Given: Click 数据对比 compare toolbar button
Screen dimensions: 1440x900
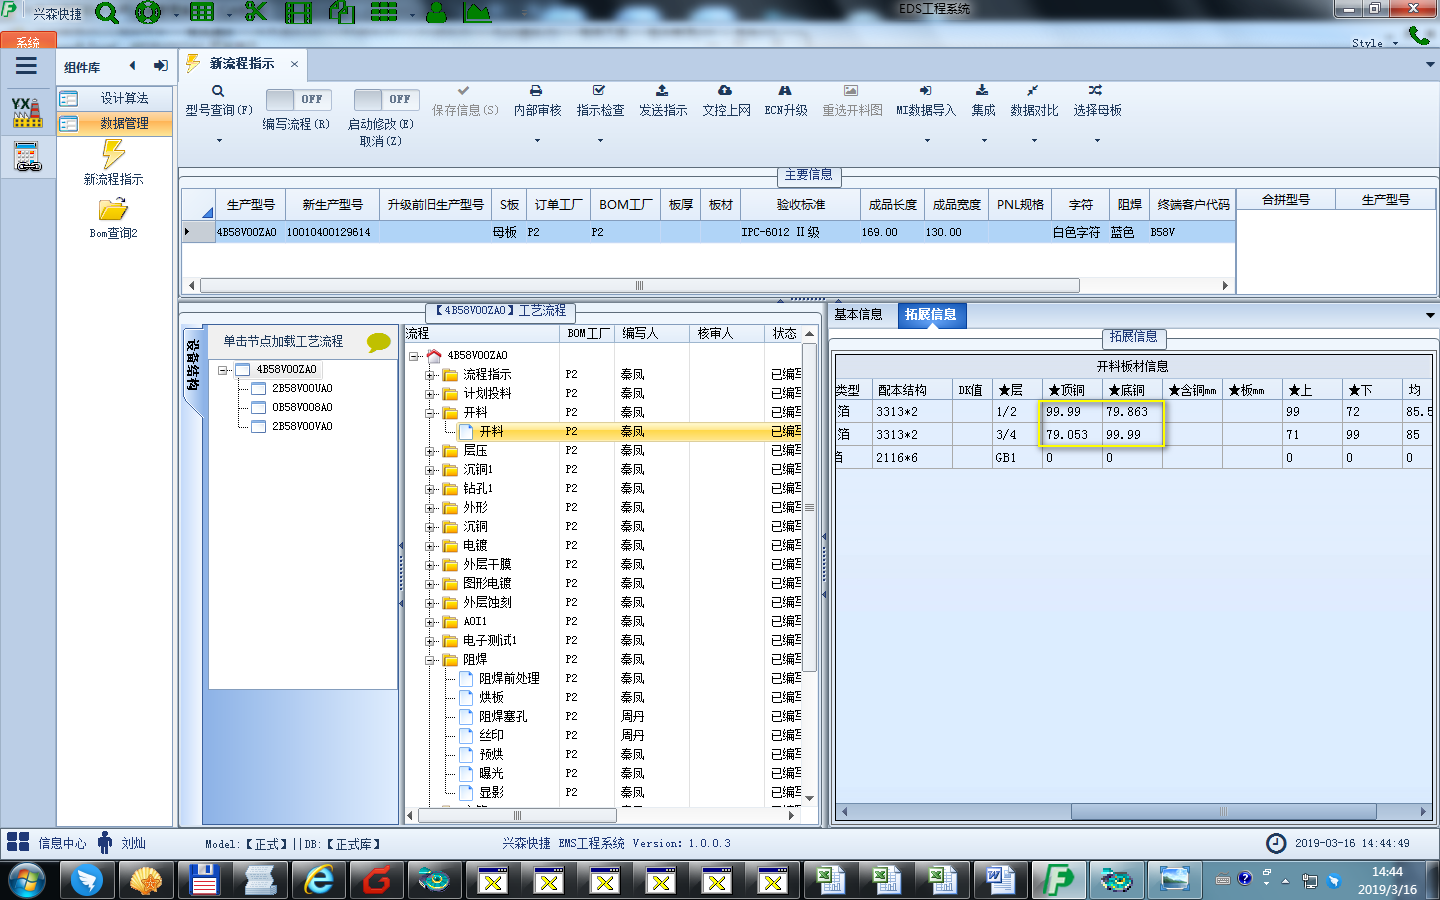Looking at the screenshot, I should [1034, 101].
